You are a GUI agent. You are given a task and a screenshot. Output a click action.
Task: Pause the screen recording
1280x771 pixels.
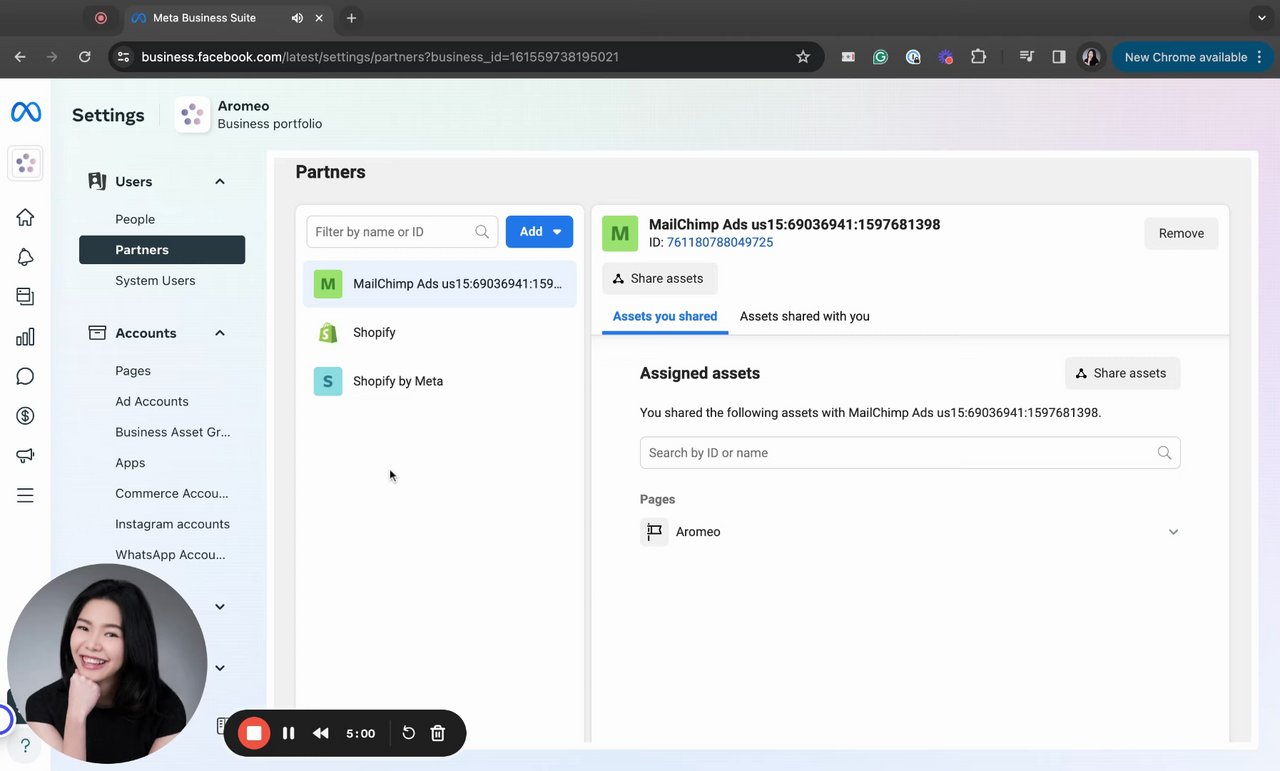288,734
